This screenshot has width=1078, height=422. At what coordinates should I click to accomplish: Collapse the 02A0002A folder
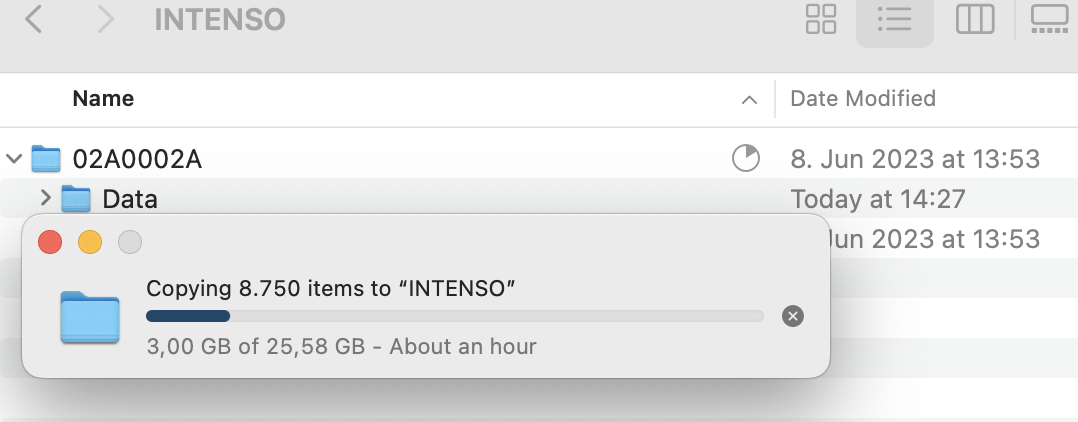click(14, 158)
